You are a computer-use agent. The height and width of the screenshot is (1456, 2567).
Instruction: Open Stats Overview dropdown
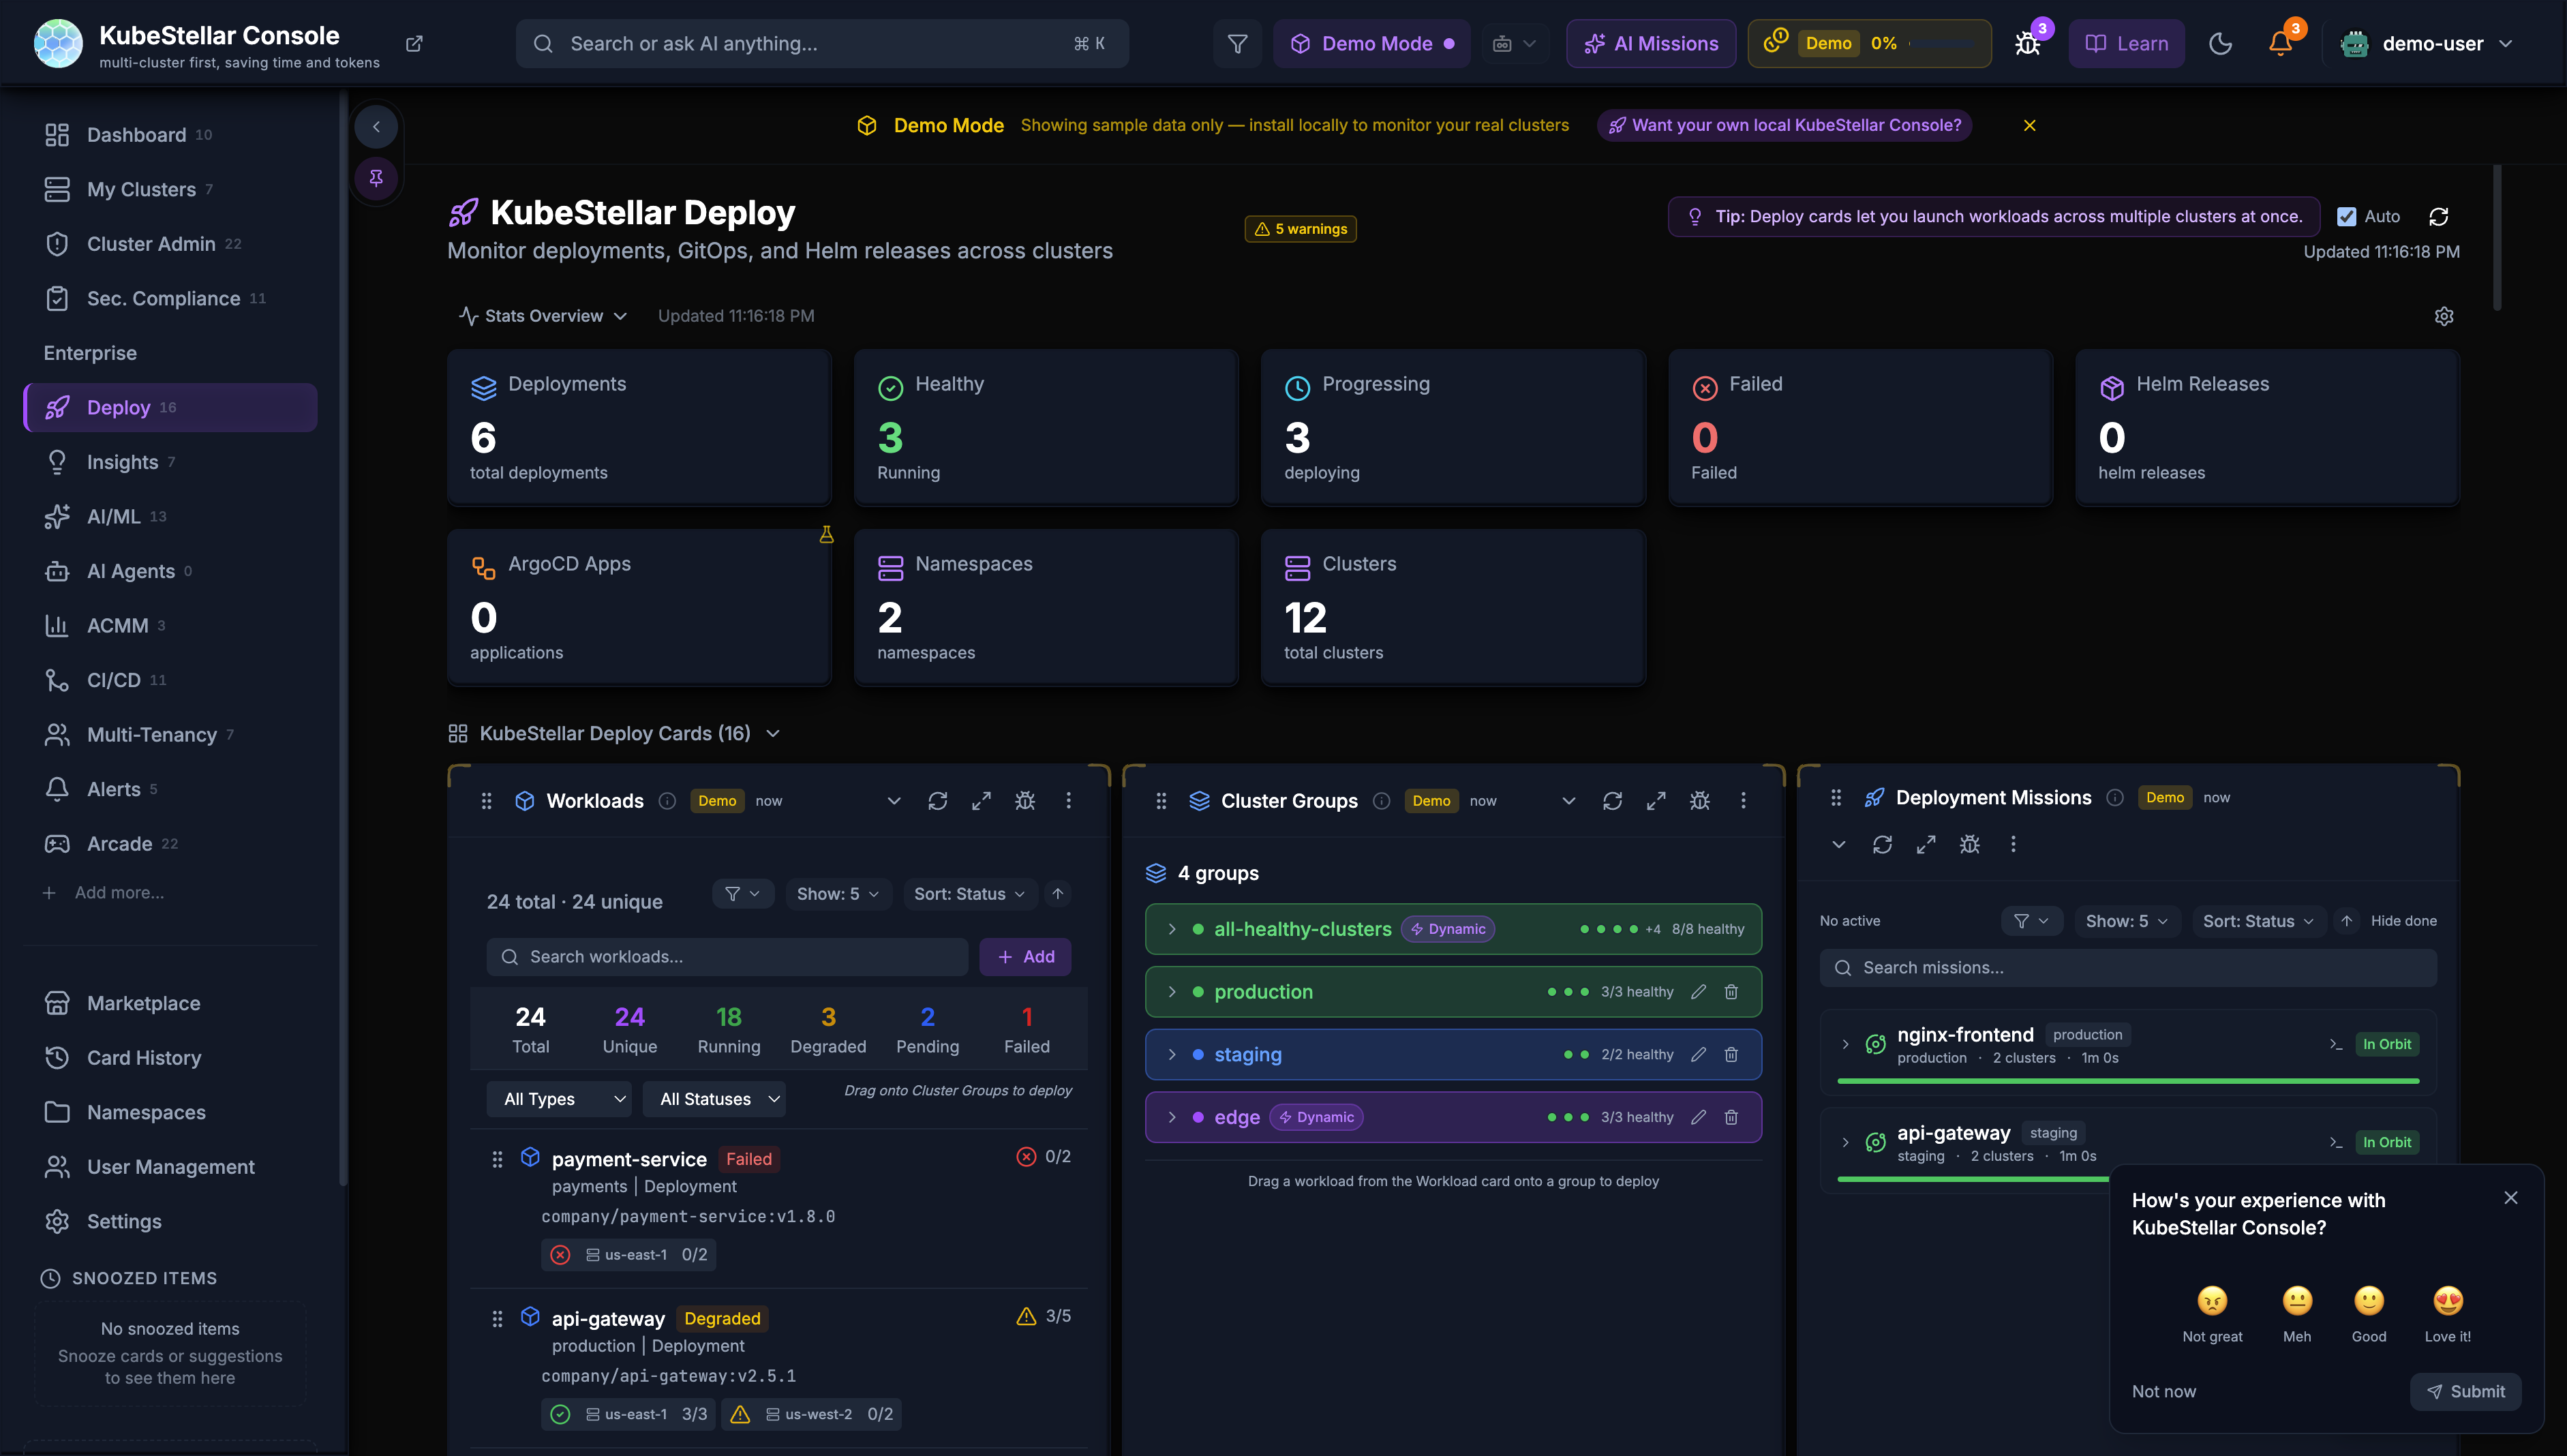click(543, 316)
